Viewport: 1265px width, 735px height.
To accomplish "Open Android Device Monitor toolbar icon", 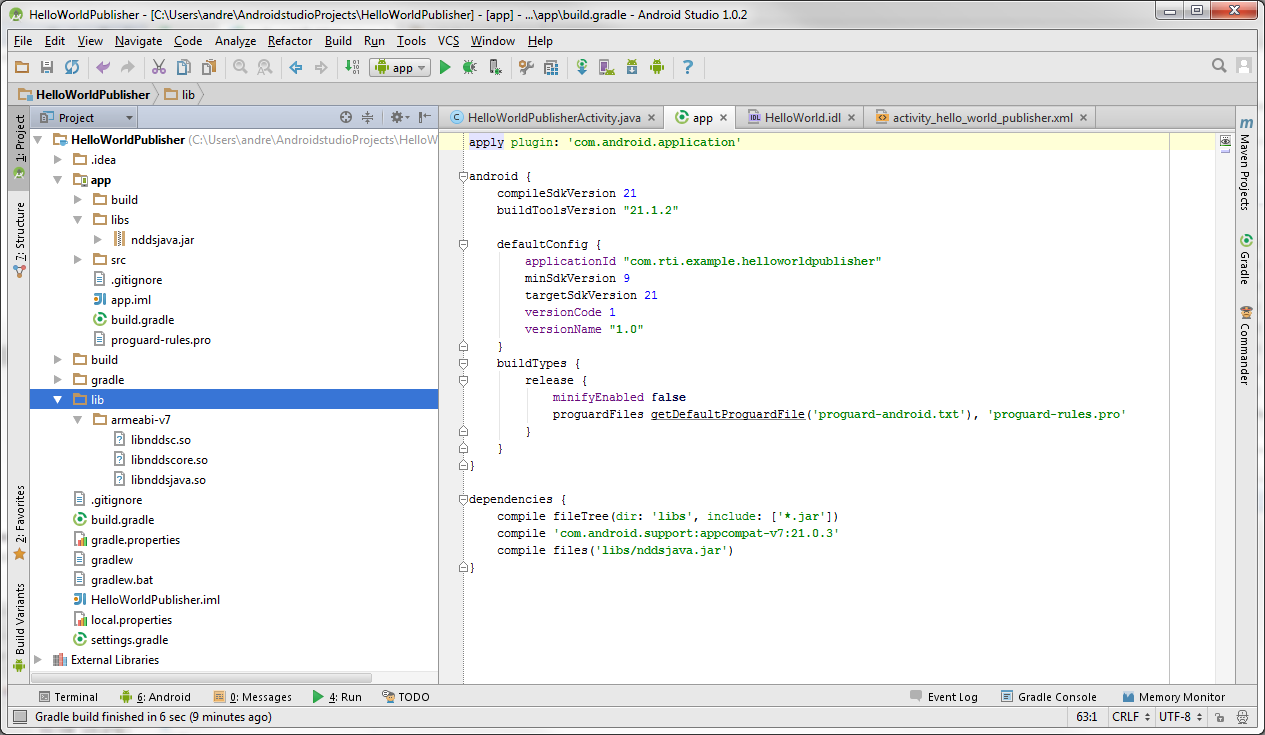I will 657,67.
